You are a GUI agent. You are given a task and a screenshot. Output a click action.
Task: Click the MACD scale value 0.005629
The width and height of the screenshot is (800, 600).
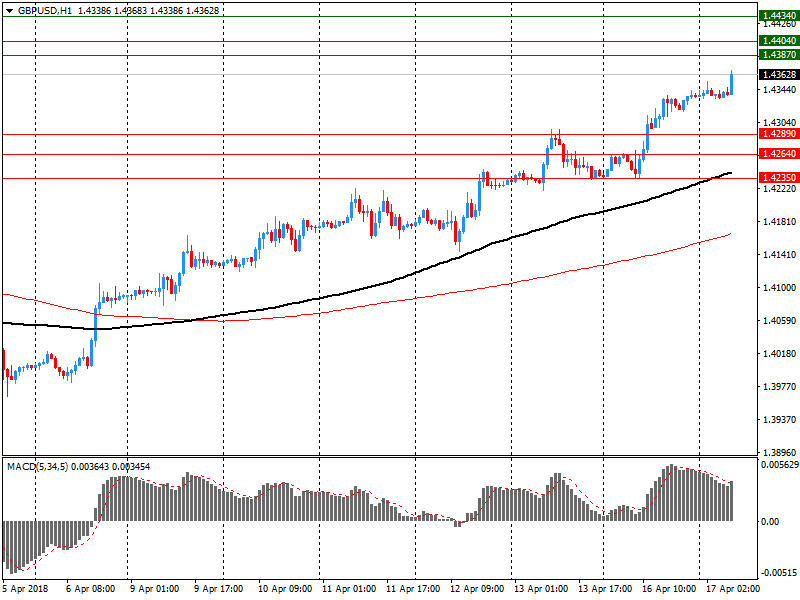tap(780, 465)
